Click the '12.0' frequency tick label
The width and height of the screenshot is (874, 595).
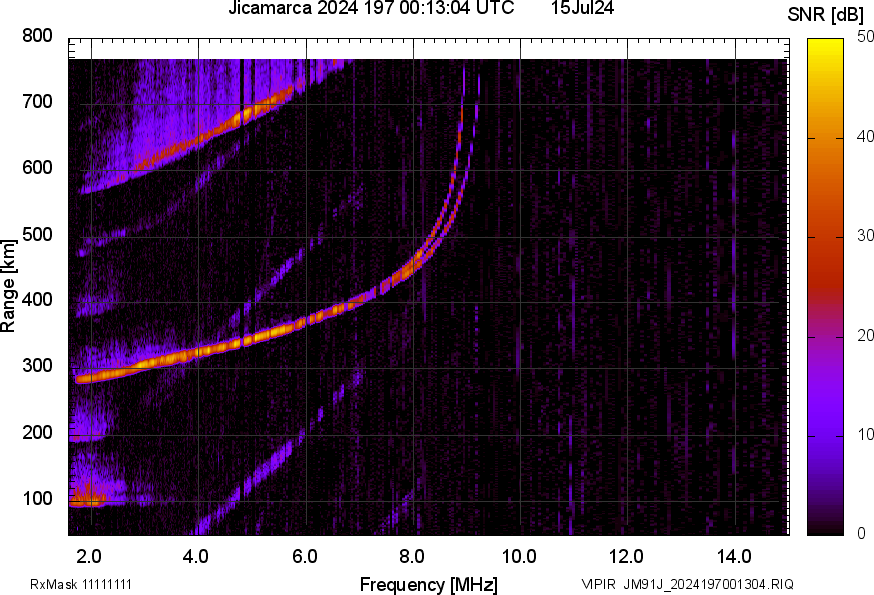click(627, 556)
